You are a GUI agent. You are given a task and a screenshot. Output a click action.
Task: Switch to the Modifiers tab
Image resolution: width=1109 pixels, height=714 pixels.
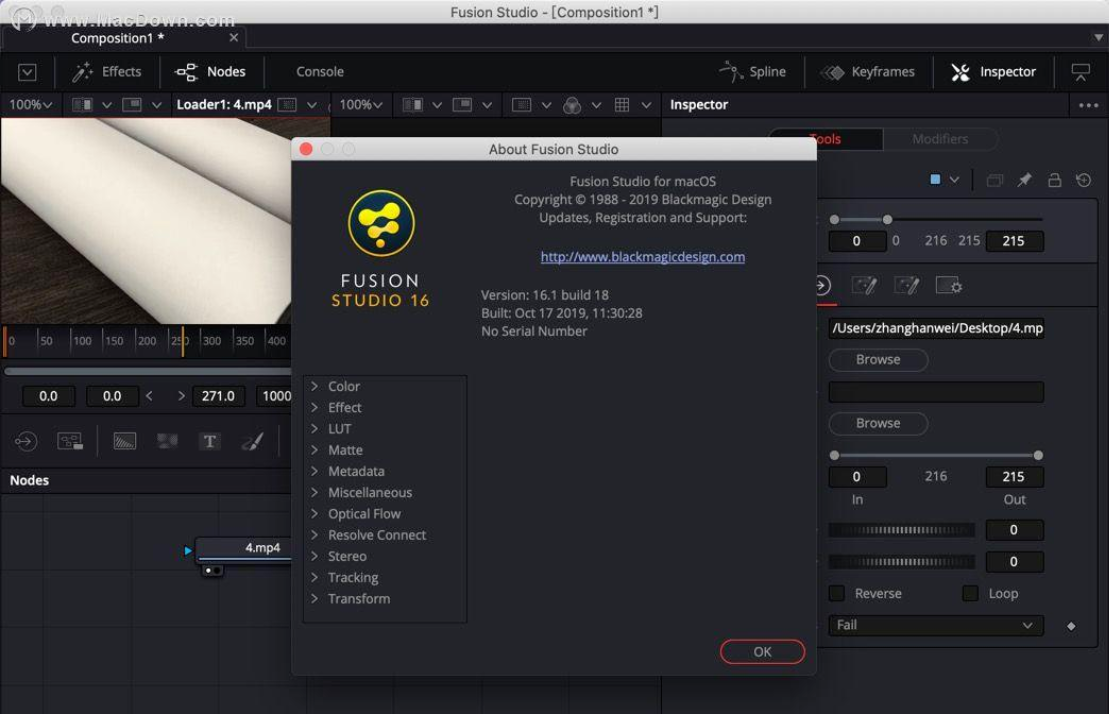point(939,139)
